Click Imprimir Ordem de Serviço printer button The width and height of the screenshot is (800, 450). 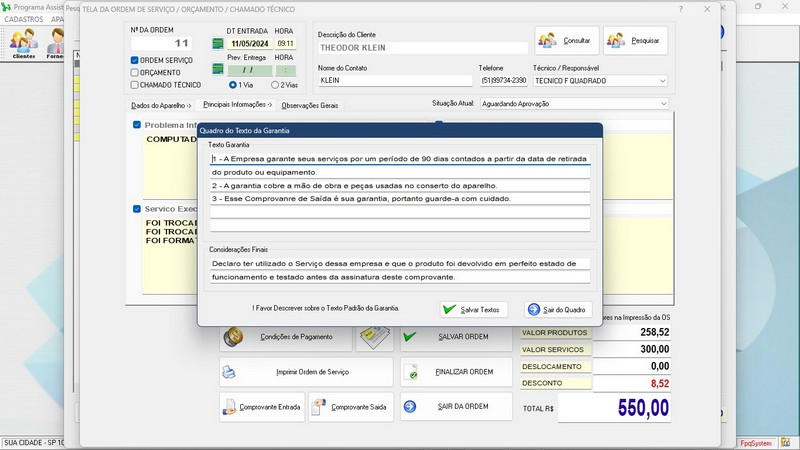[x=306, y=372]
